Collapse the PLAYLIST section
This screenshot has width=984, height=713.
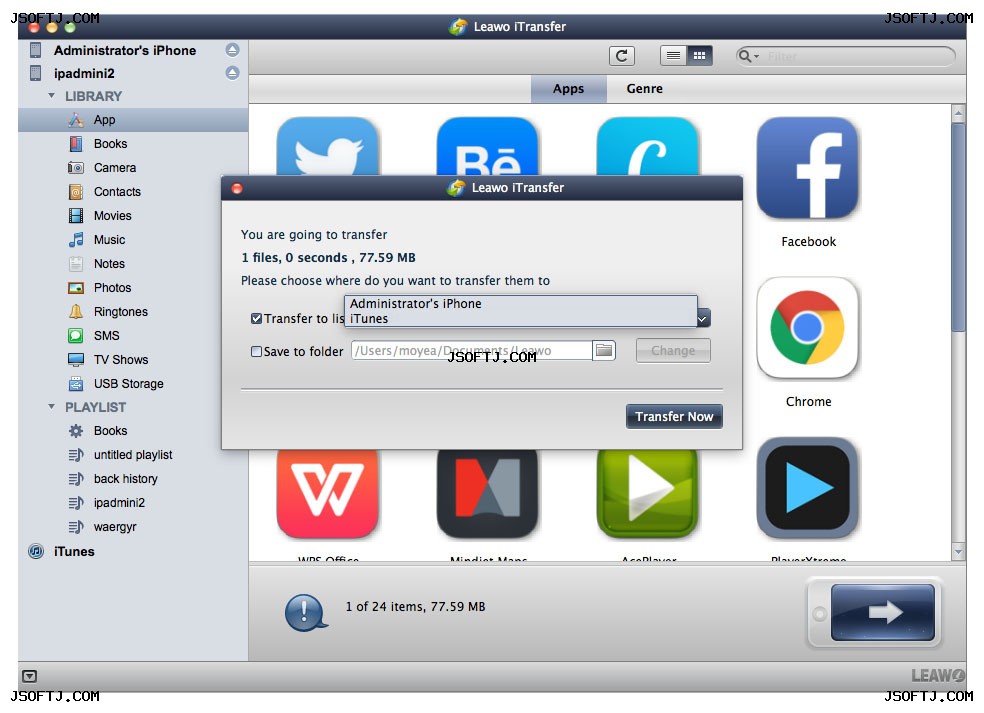click(51, 407)
